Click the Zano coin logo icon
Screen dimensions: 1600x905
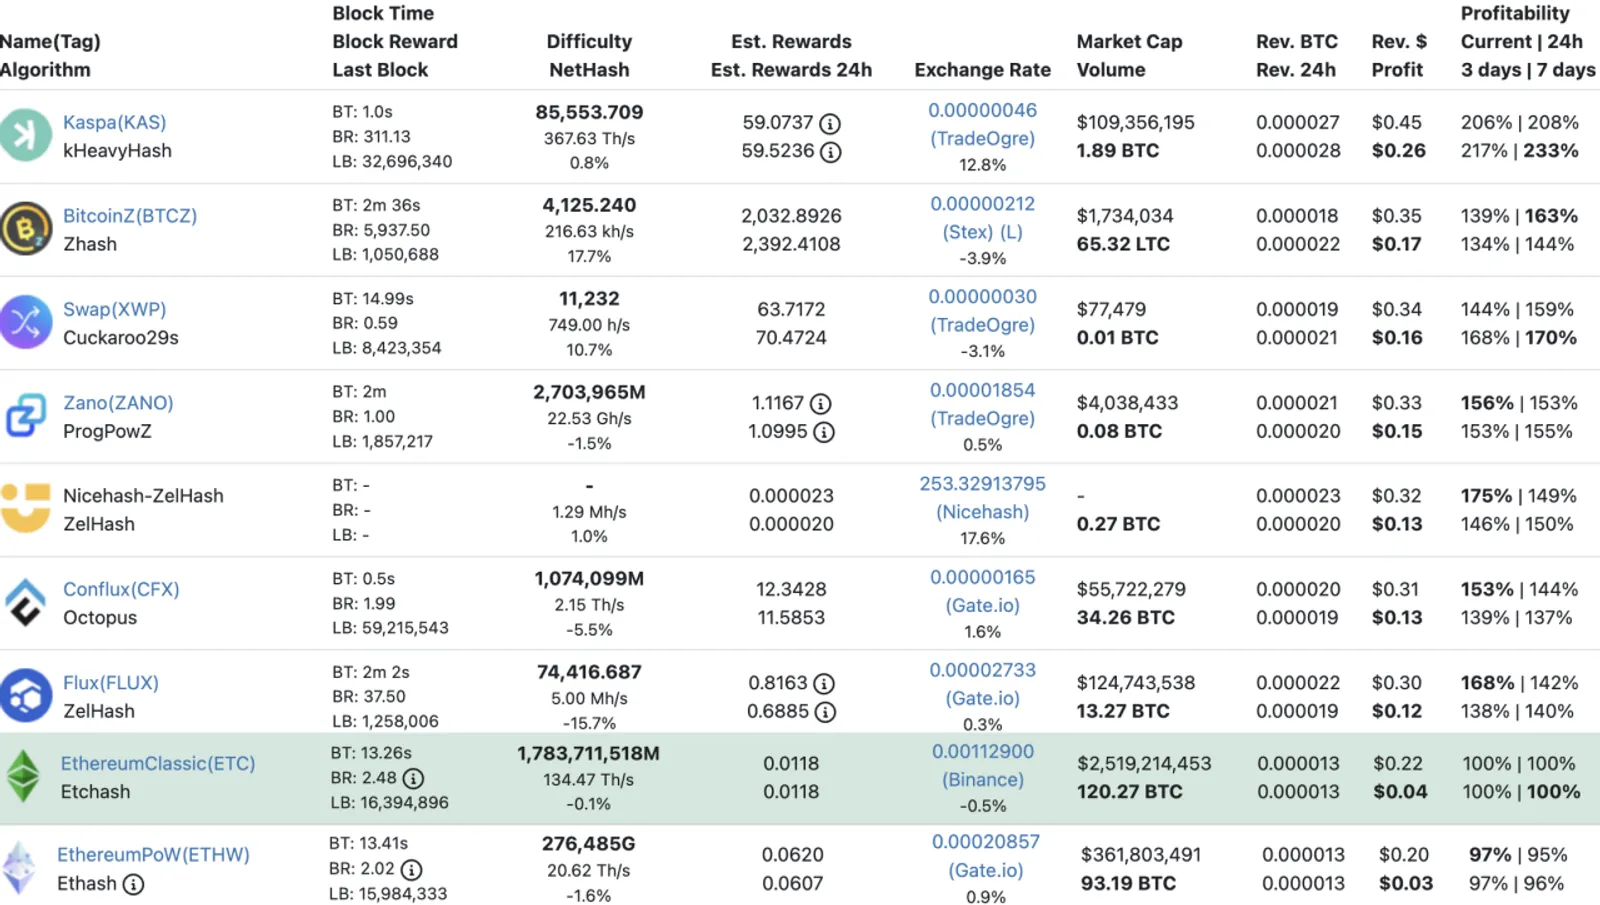click(26, 415)
